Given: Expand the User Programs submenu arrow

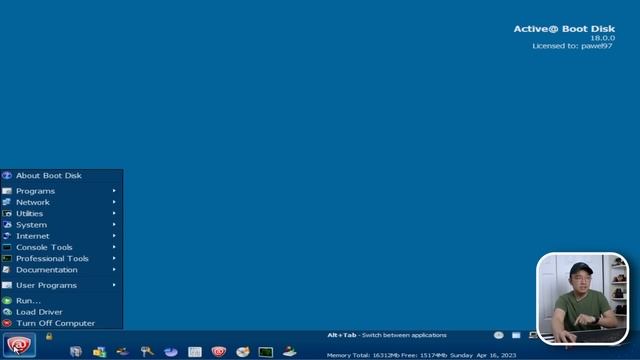Looking at the screenshot, I should click(114, 285).
